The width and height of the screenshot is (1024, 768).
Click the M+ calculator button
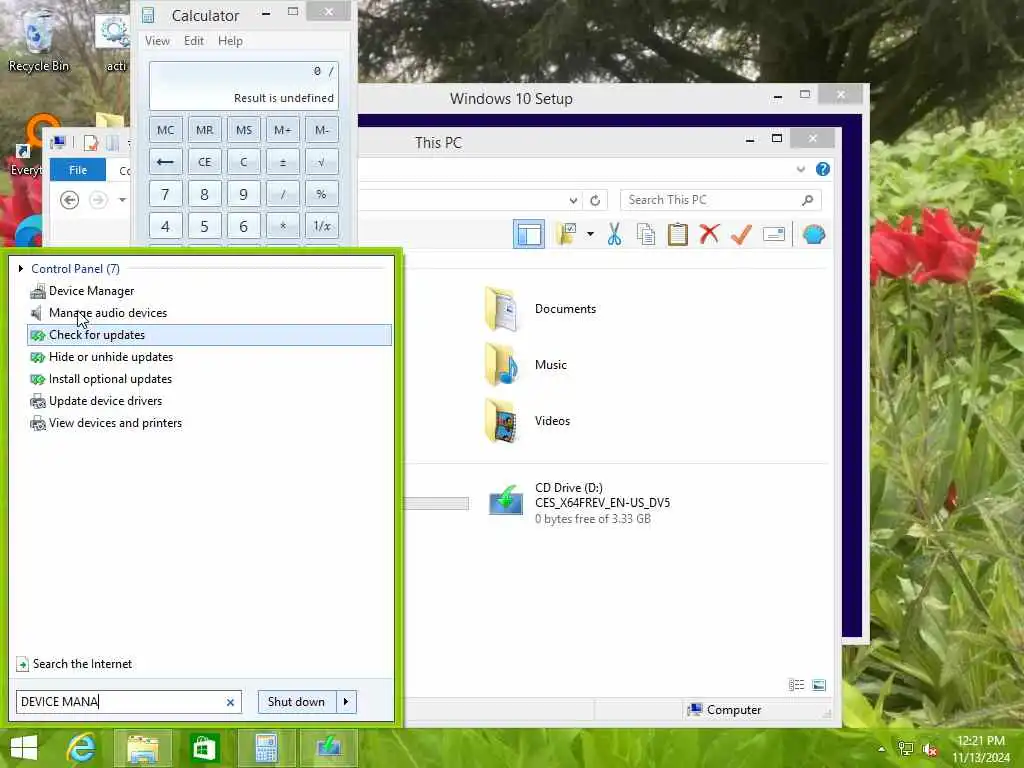[283, 130]
